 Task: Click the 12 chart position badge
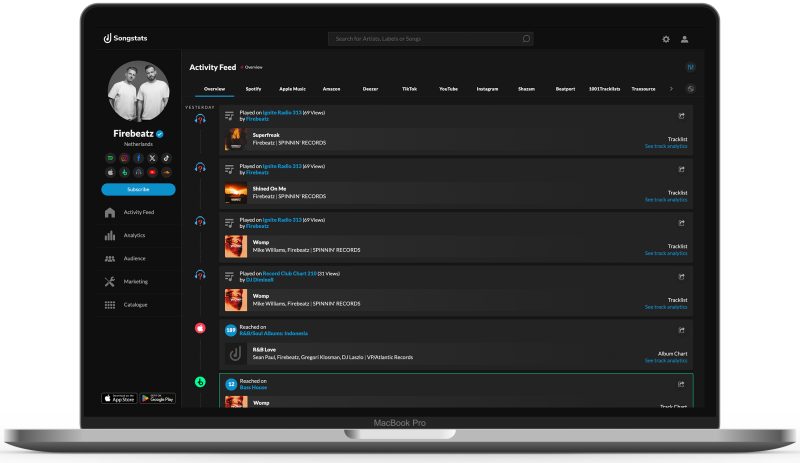pyautogui.click(x=231, y=384)
